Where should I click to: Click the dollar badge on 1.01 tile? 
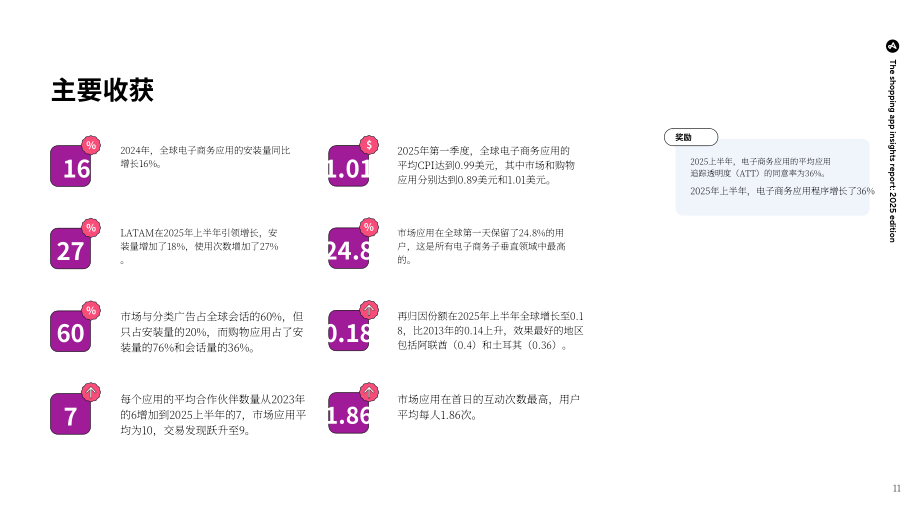[369, 145]
